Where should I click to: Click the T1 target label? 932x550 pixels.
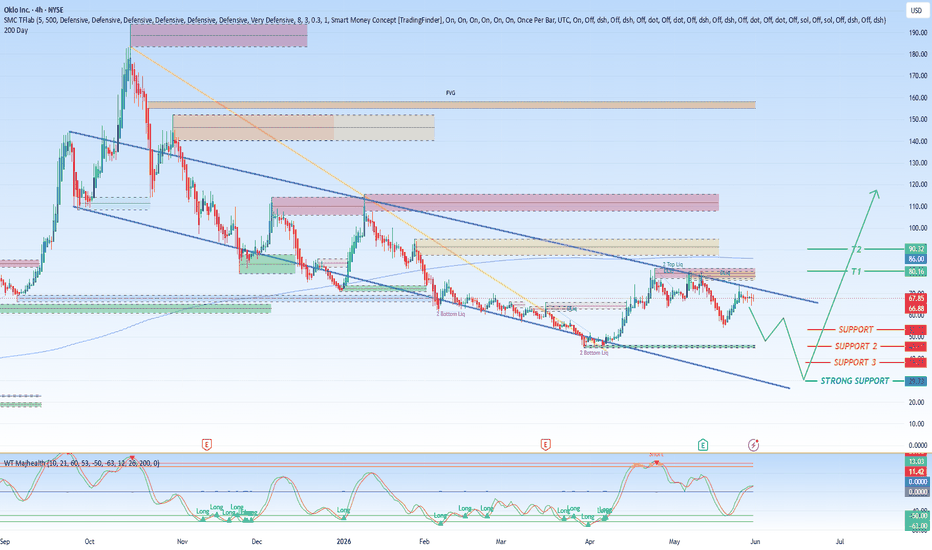856,271
